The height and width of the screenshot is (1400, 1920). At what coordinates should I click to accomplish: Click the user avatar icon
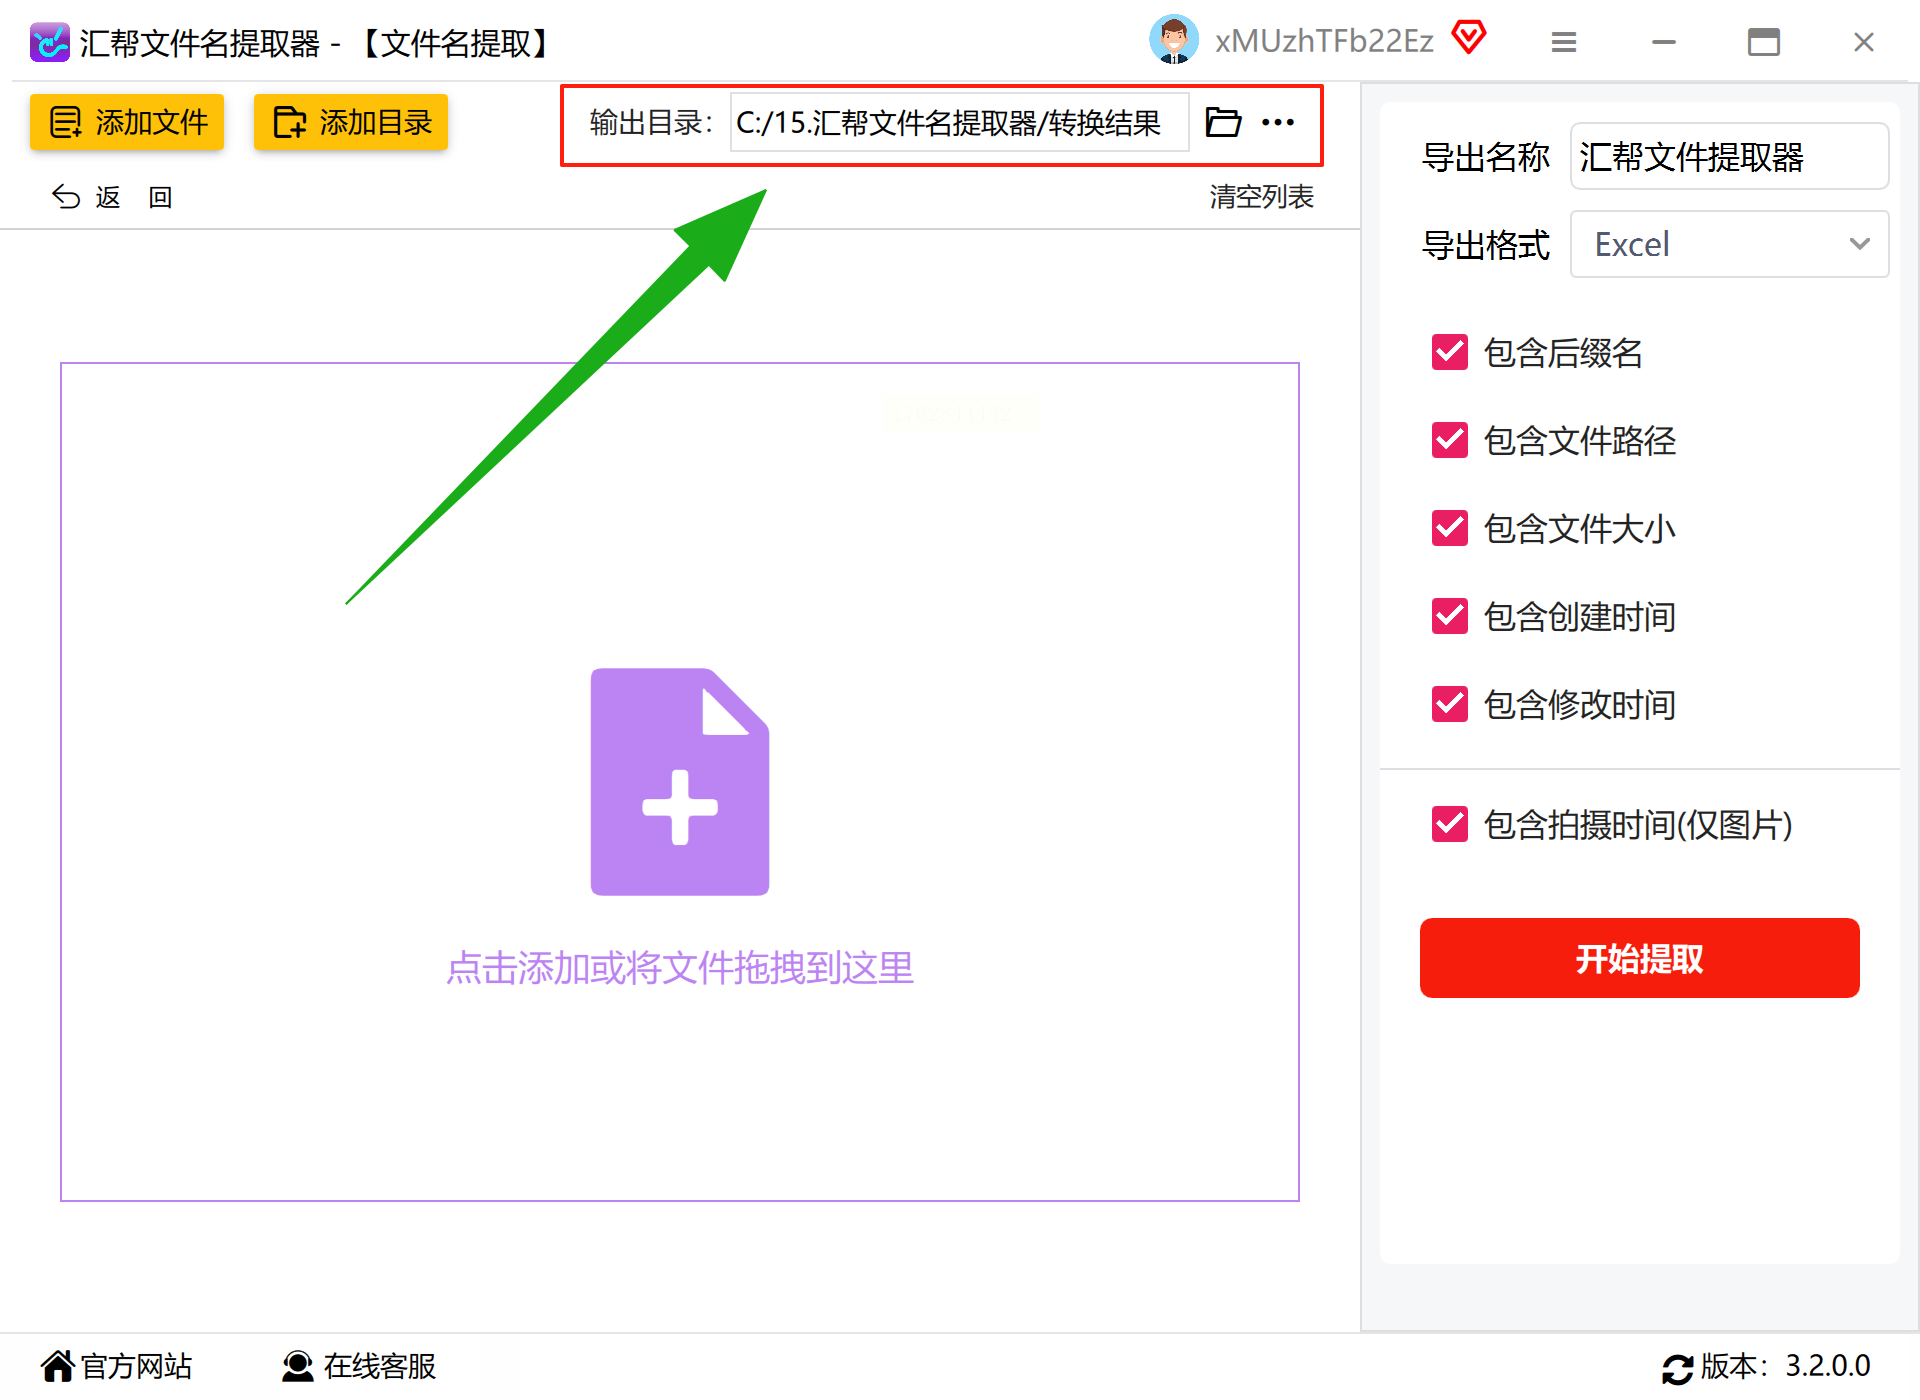point(1173,41)
